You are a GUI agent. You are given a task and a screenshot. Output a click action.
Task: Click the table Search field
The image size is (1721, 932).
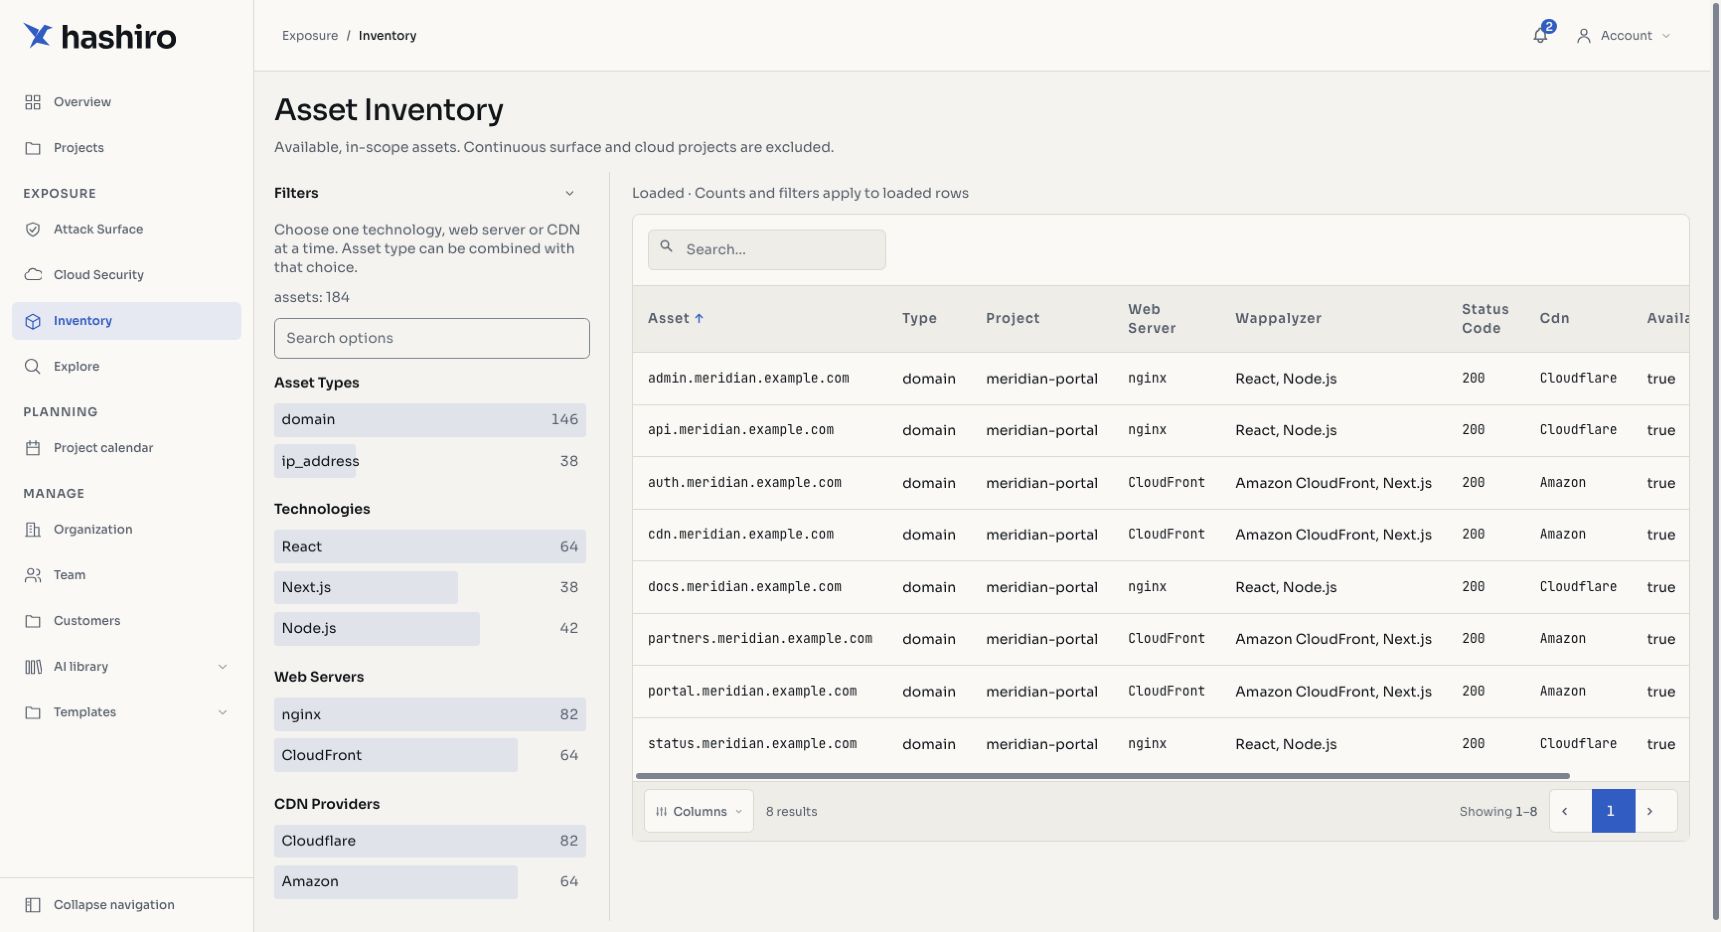(767, 250)
